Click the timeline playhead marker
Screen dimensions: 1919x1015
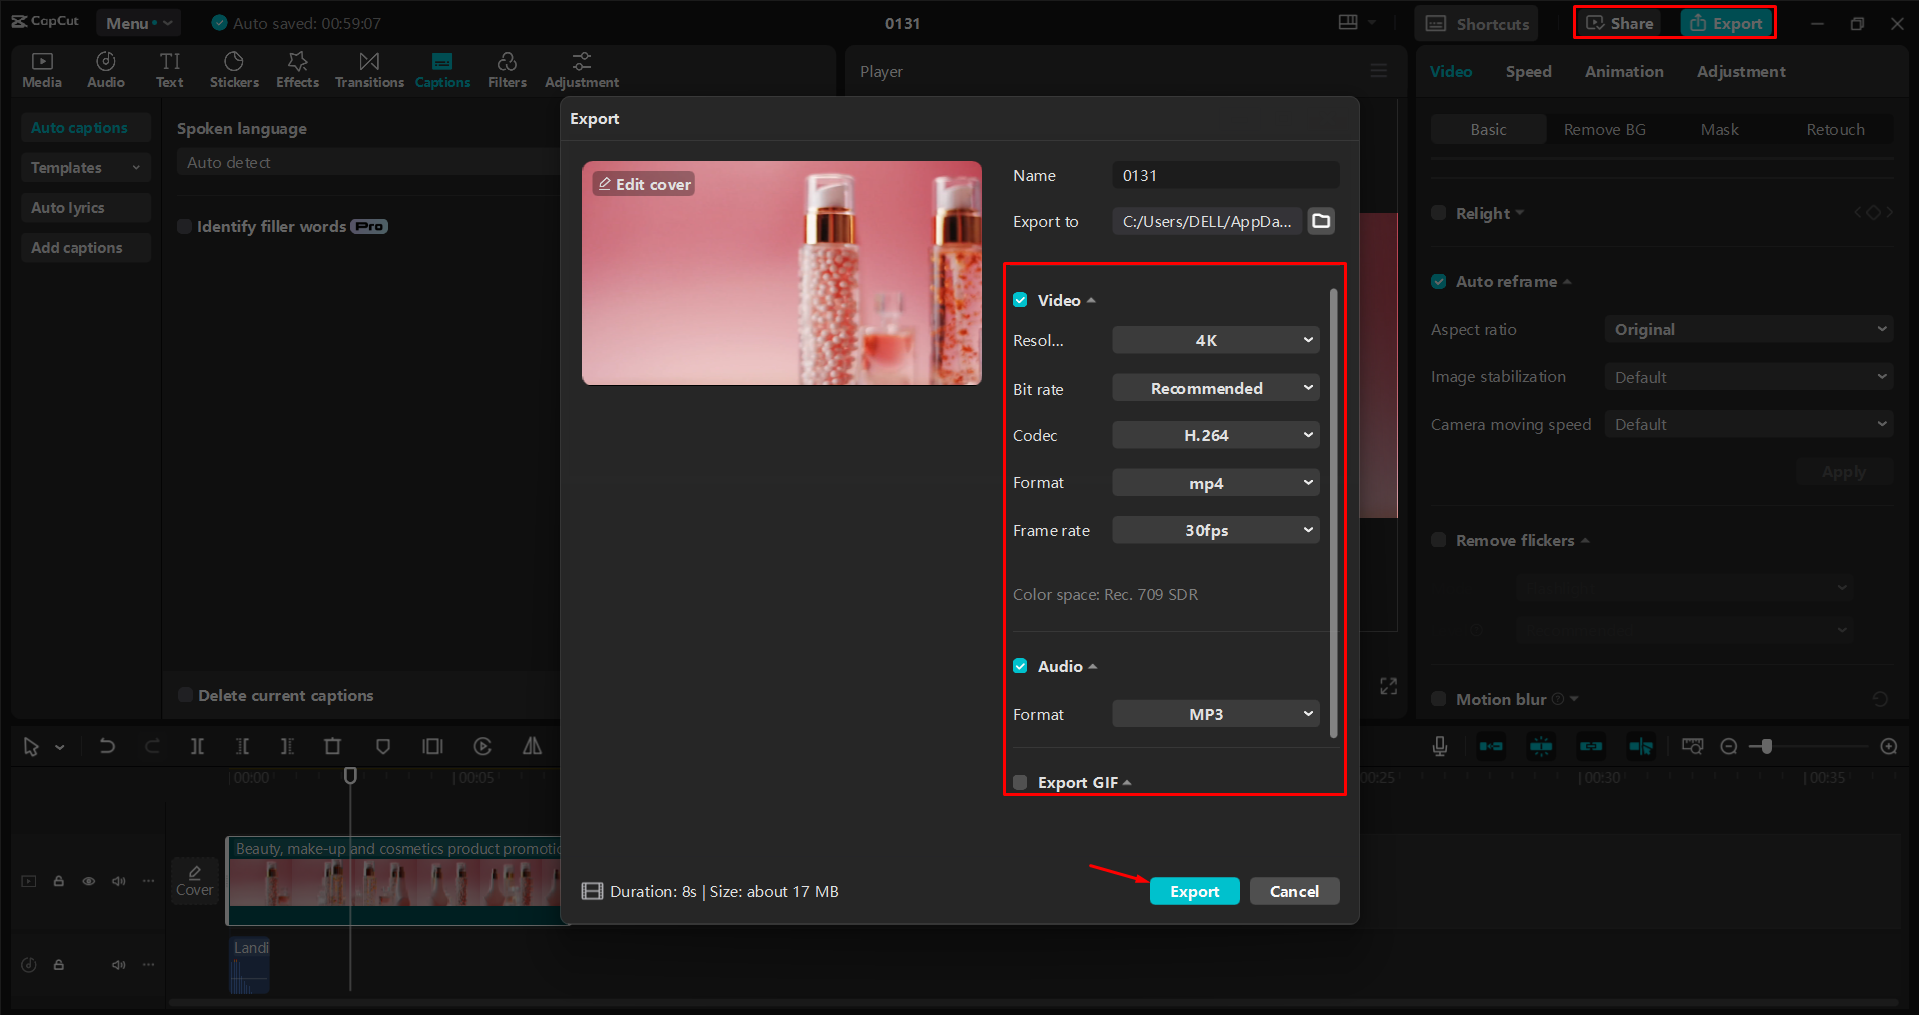click(350, 775)
